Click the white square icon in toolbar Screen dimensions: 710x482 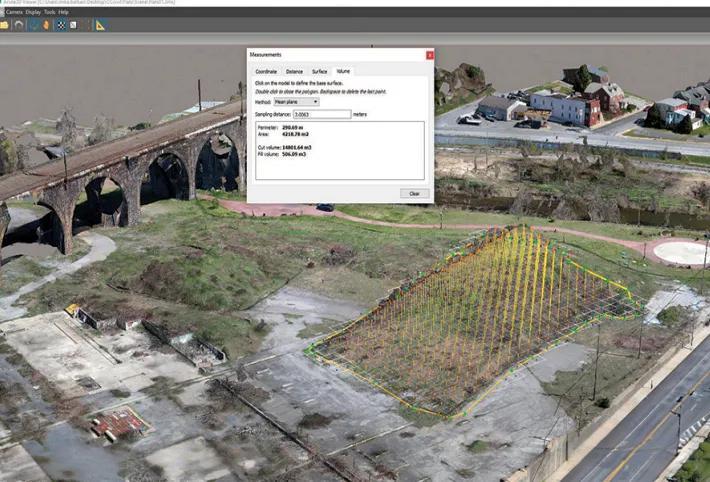pos(75,24)
